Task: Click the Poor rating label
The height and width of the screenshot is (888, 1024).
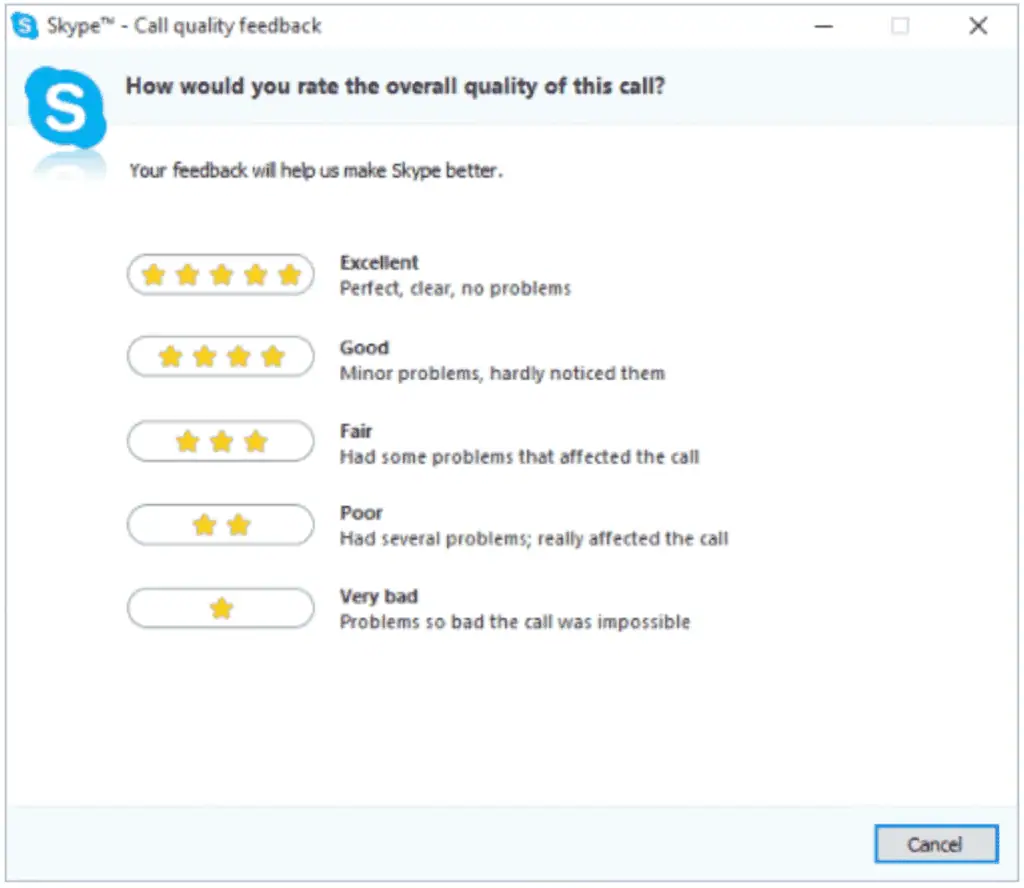Action: 361,513
